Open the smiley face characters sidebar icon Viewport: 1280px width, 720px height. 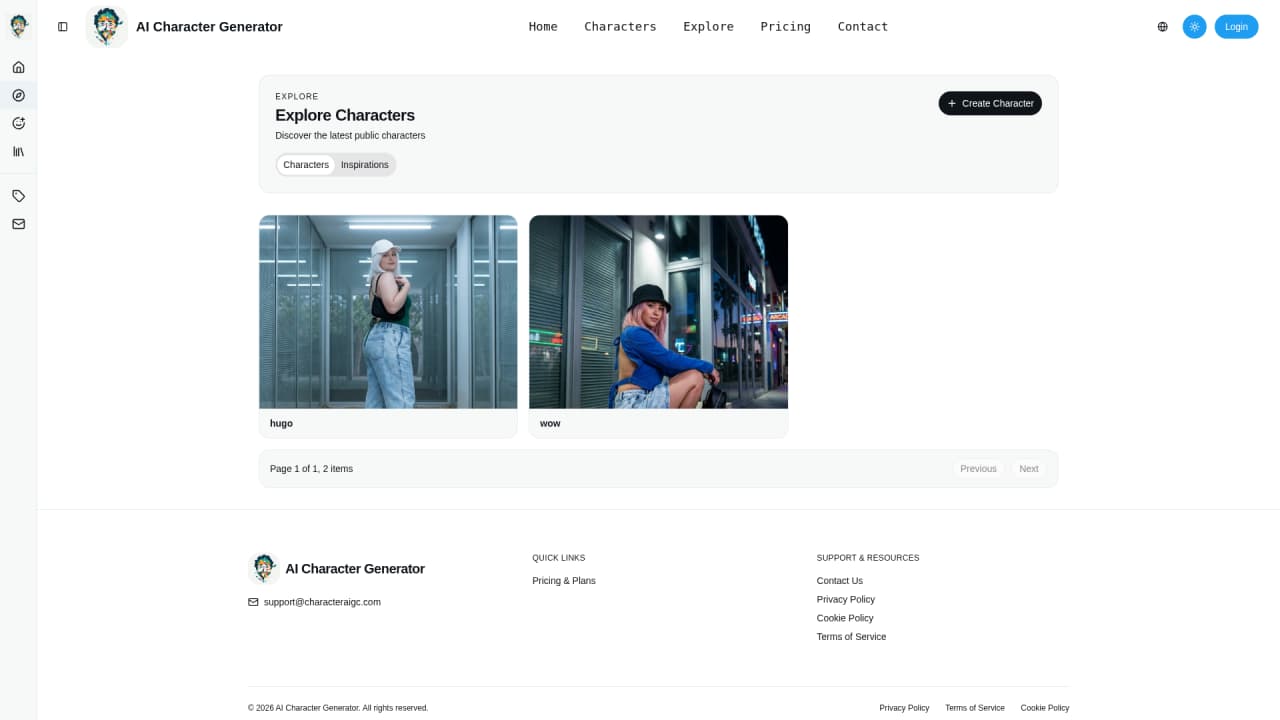click(18, 123)
